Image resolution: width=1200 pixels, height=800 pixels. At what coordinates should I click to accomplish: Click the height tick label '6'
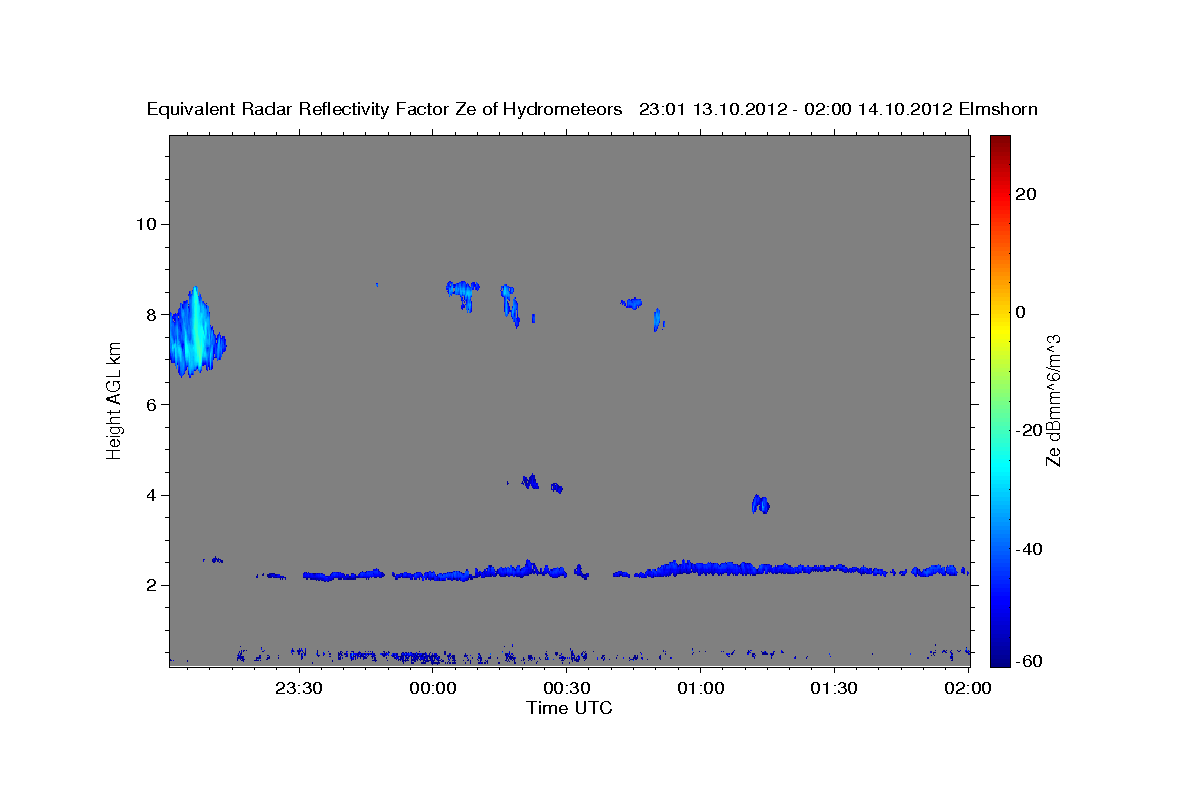(x=149, y=405)
